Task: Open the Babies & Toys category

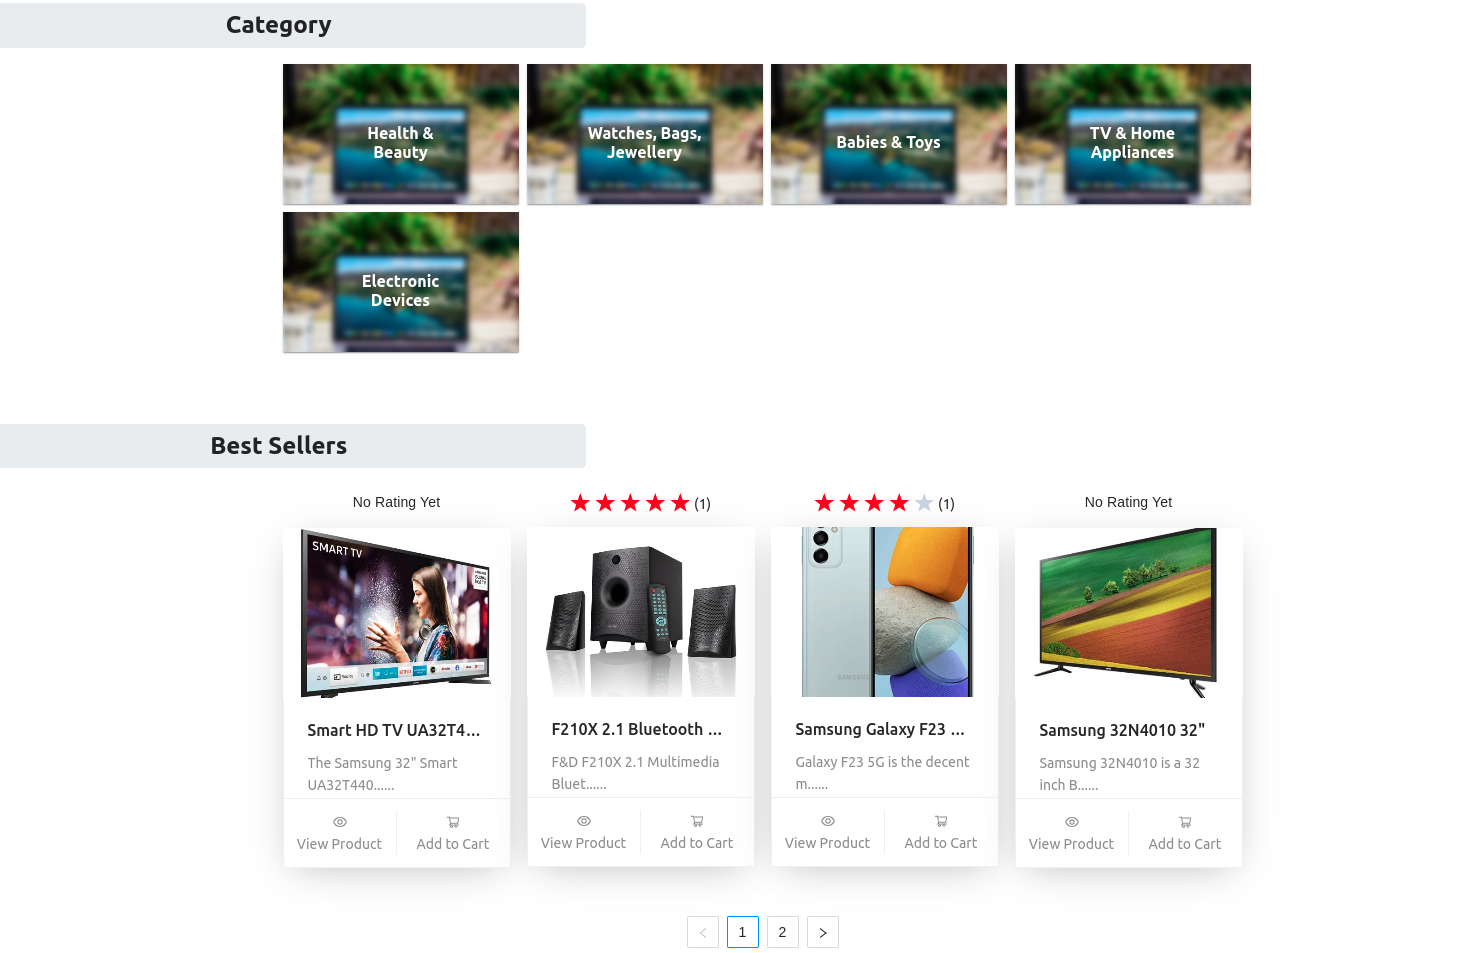Action: 888,134
